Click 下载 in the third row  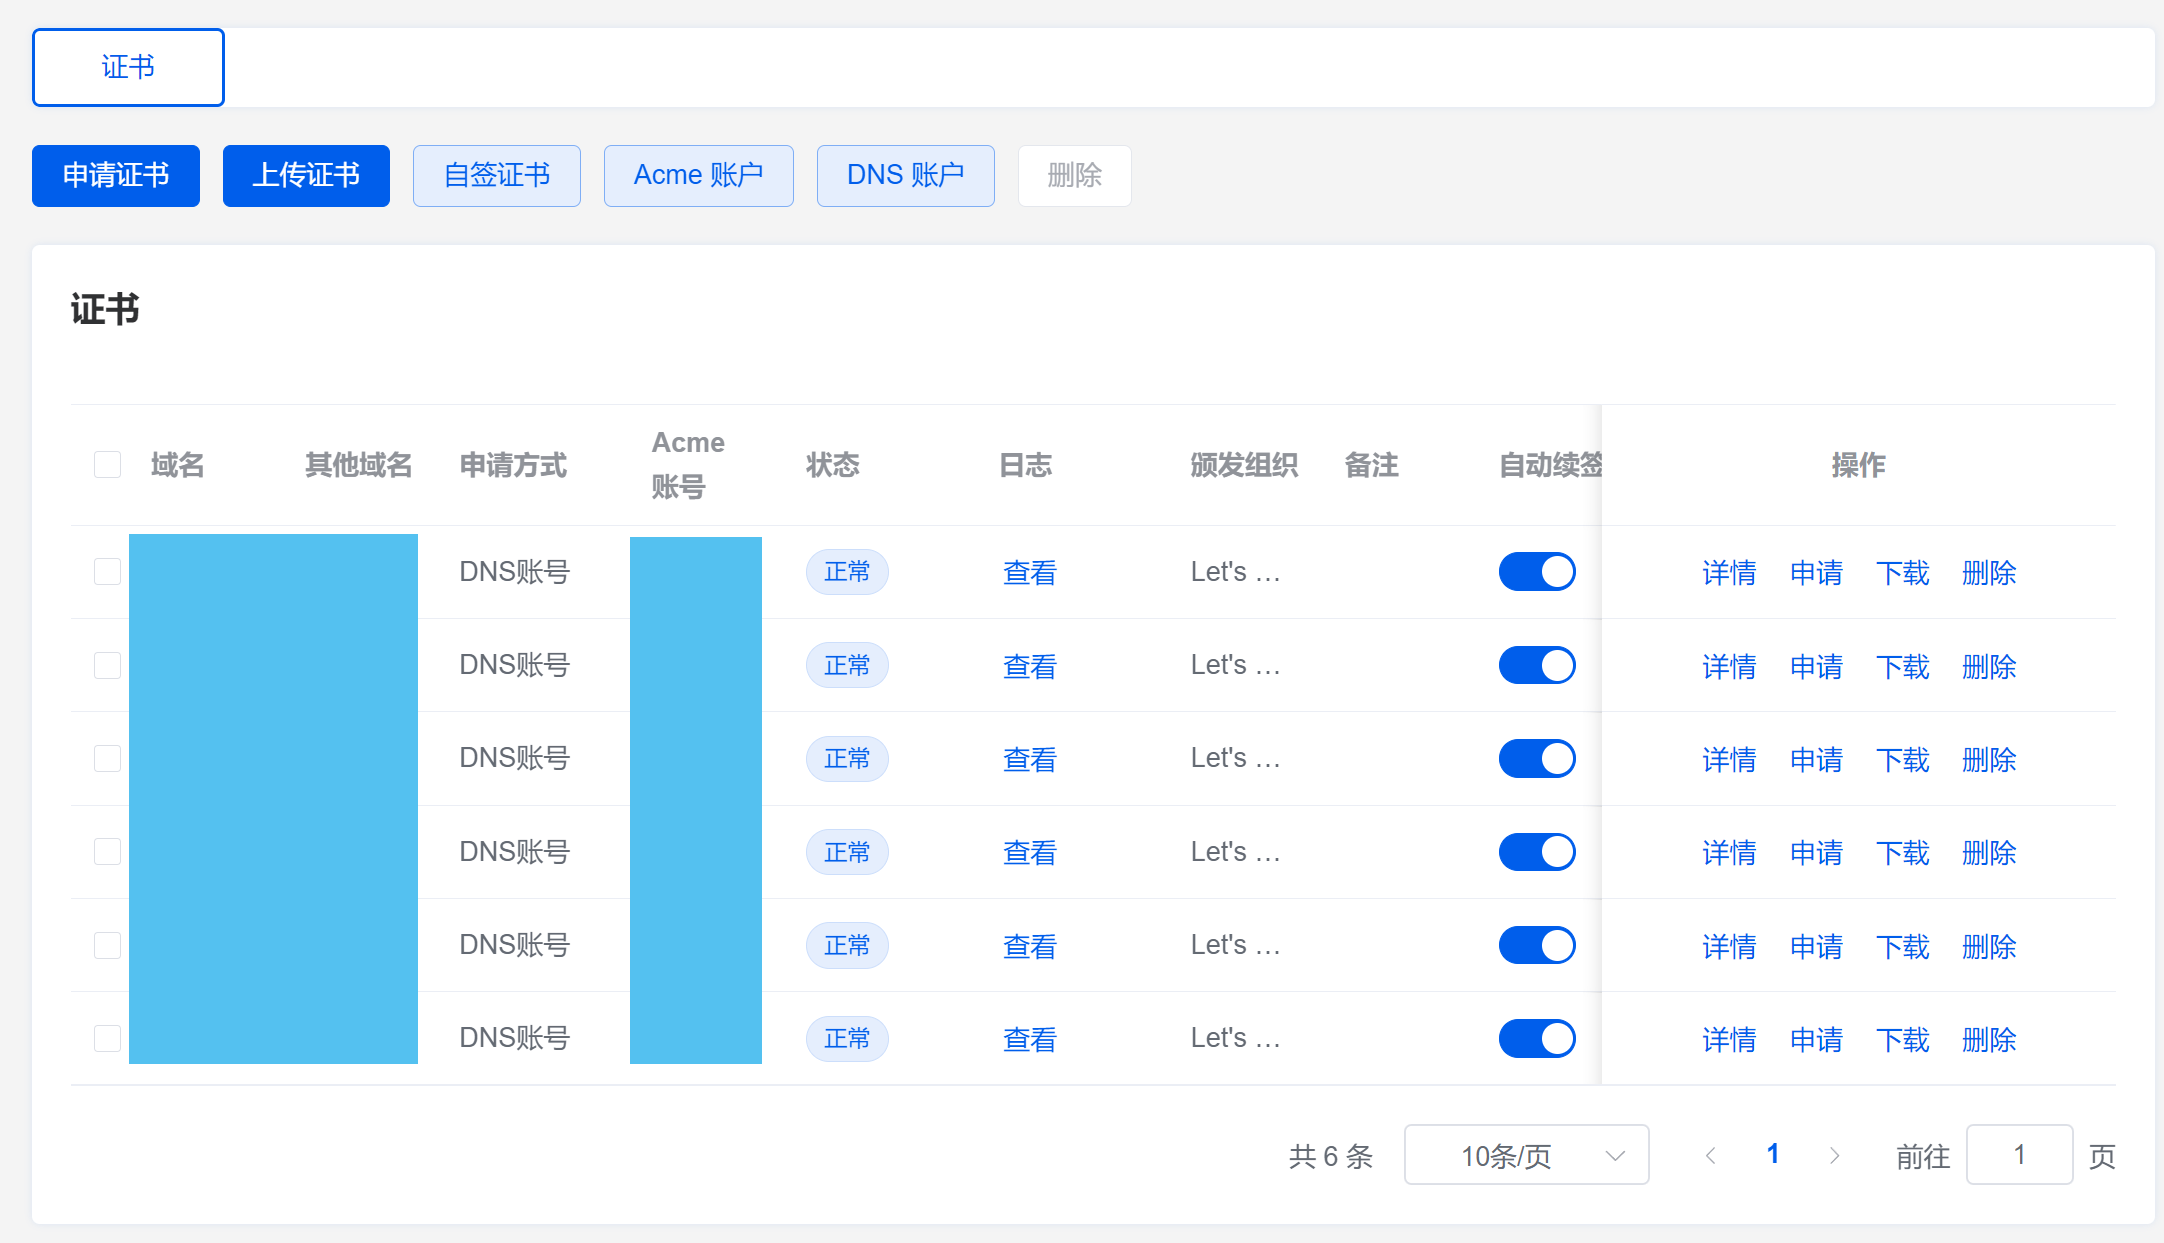[x=1902, y=759]
